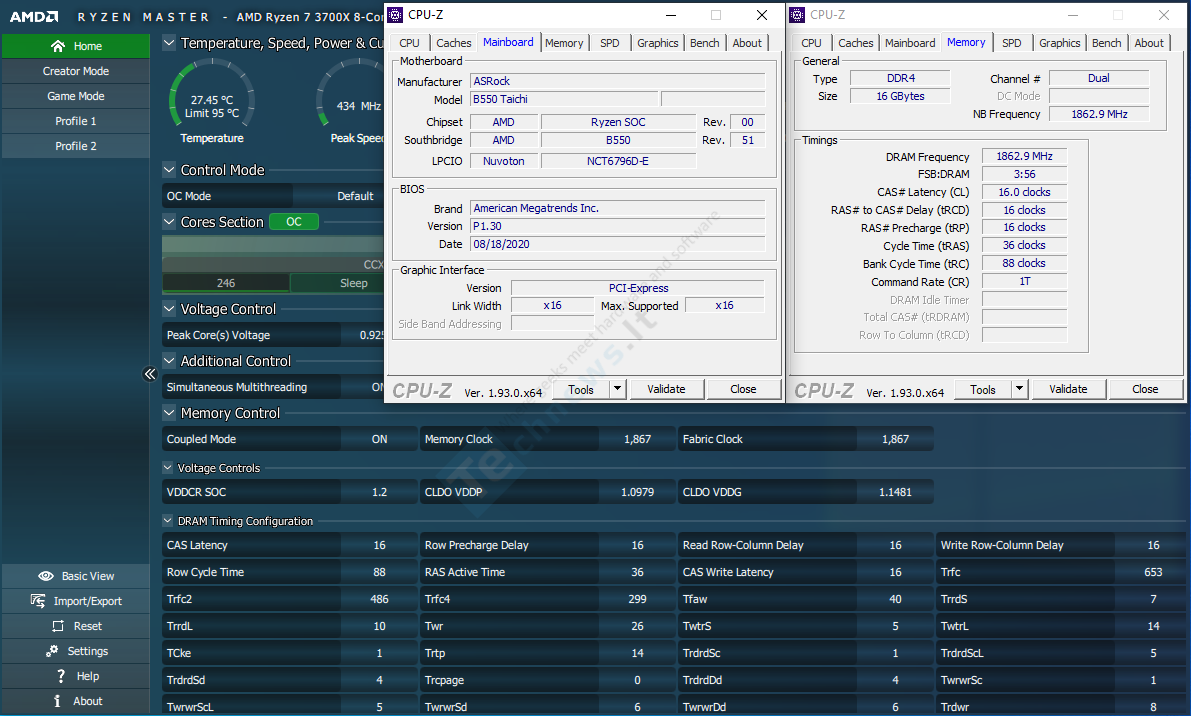The height and width of the screenshot is (716, 1191).
Task: Switch to Memory tab in Mainboard window
Action: coord(564,43)
